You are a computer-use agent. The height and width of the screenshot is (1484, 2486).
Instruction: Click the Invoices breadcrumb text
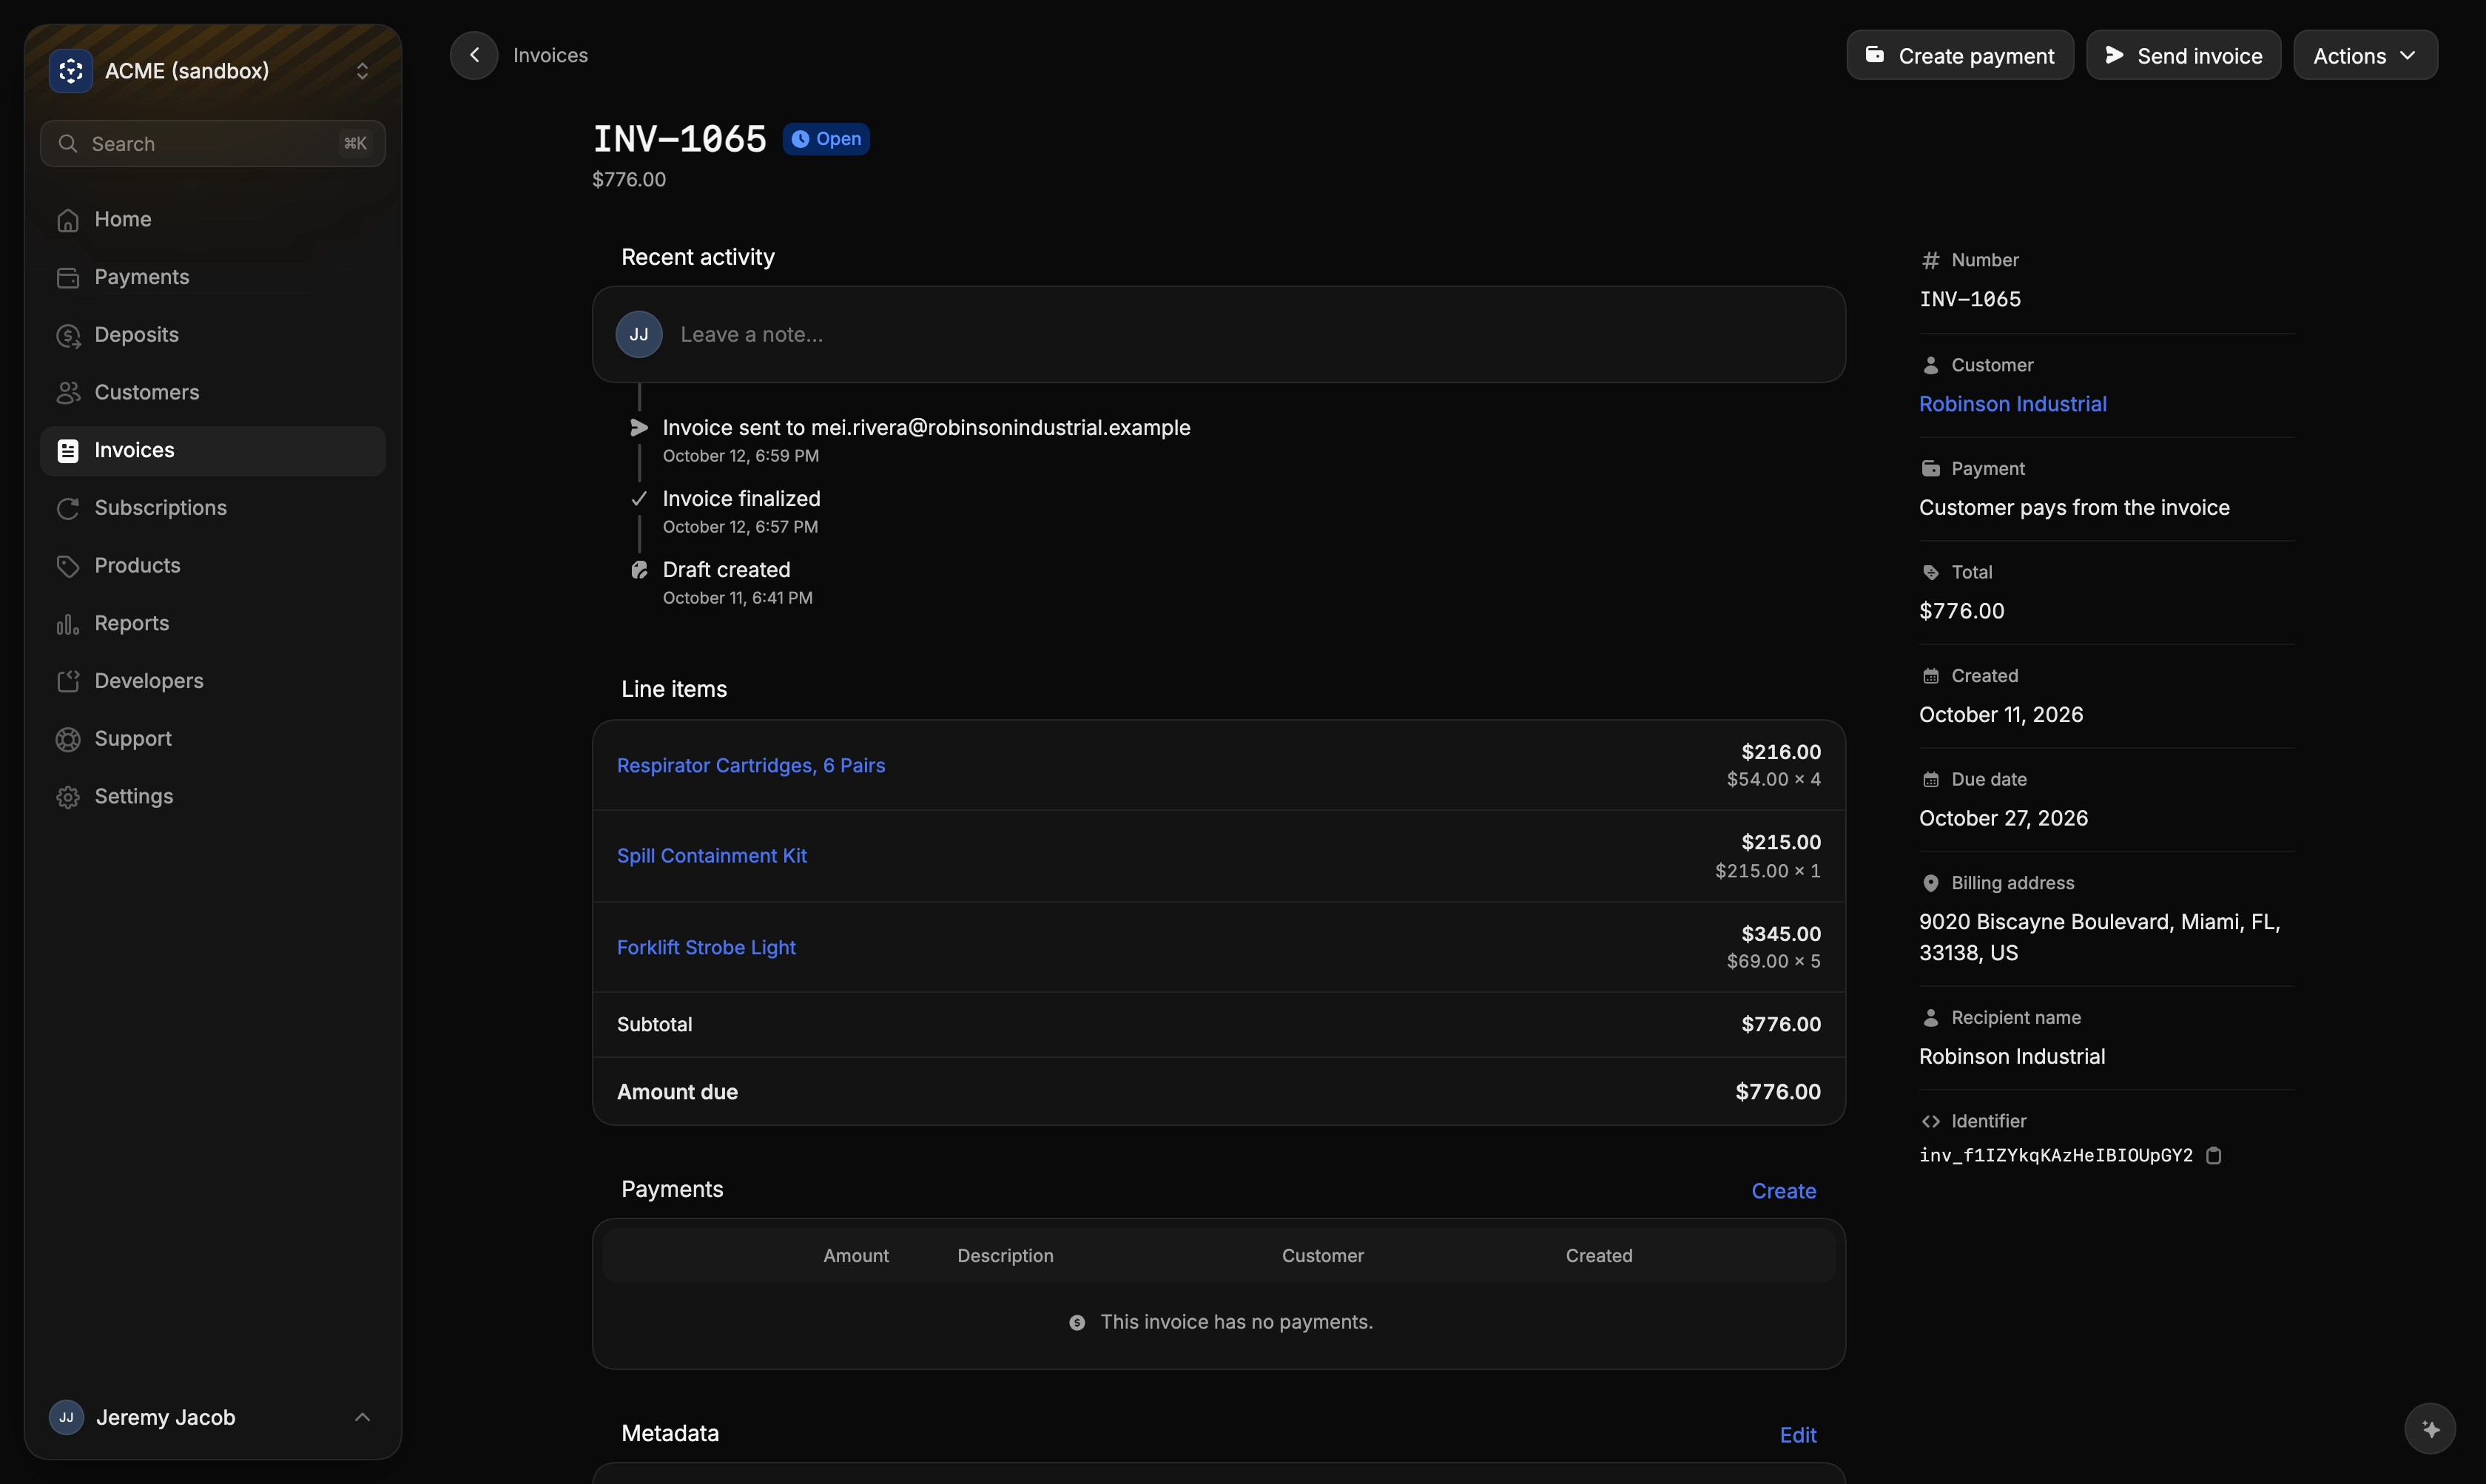coord(550,55)
